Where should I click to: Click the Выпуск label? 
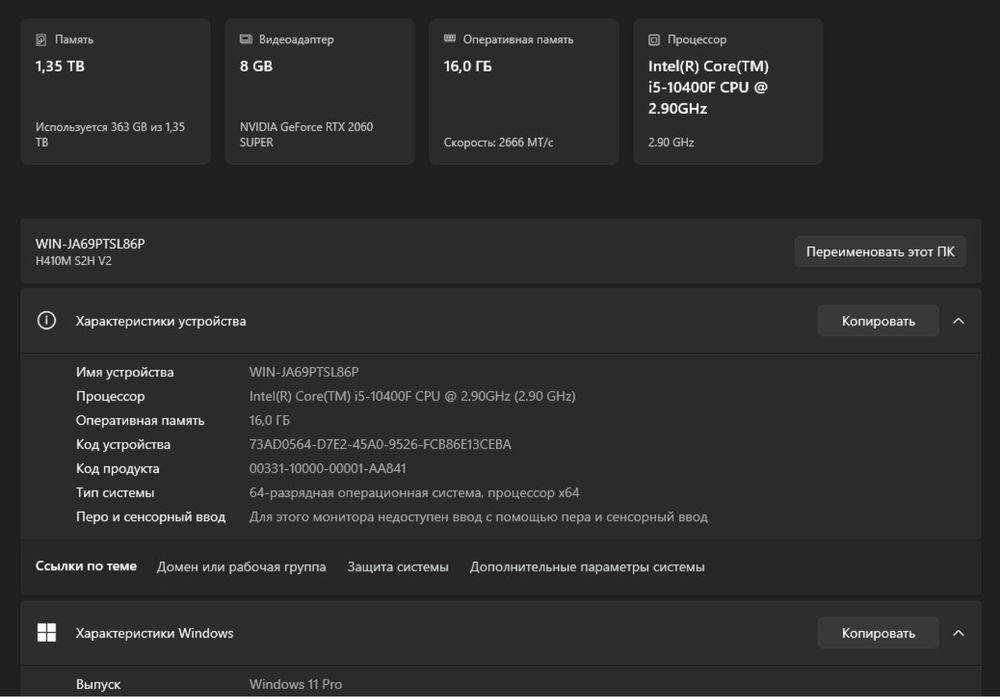click(98, 684)
